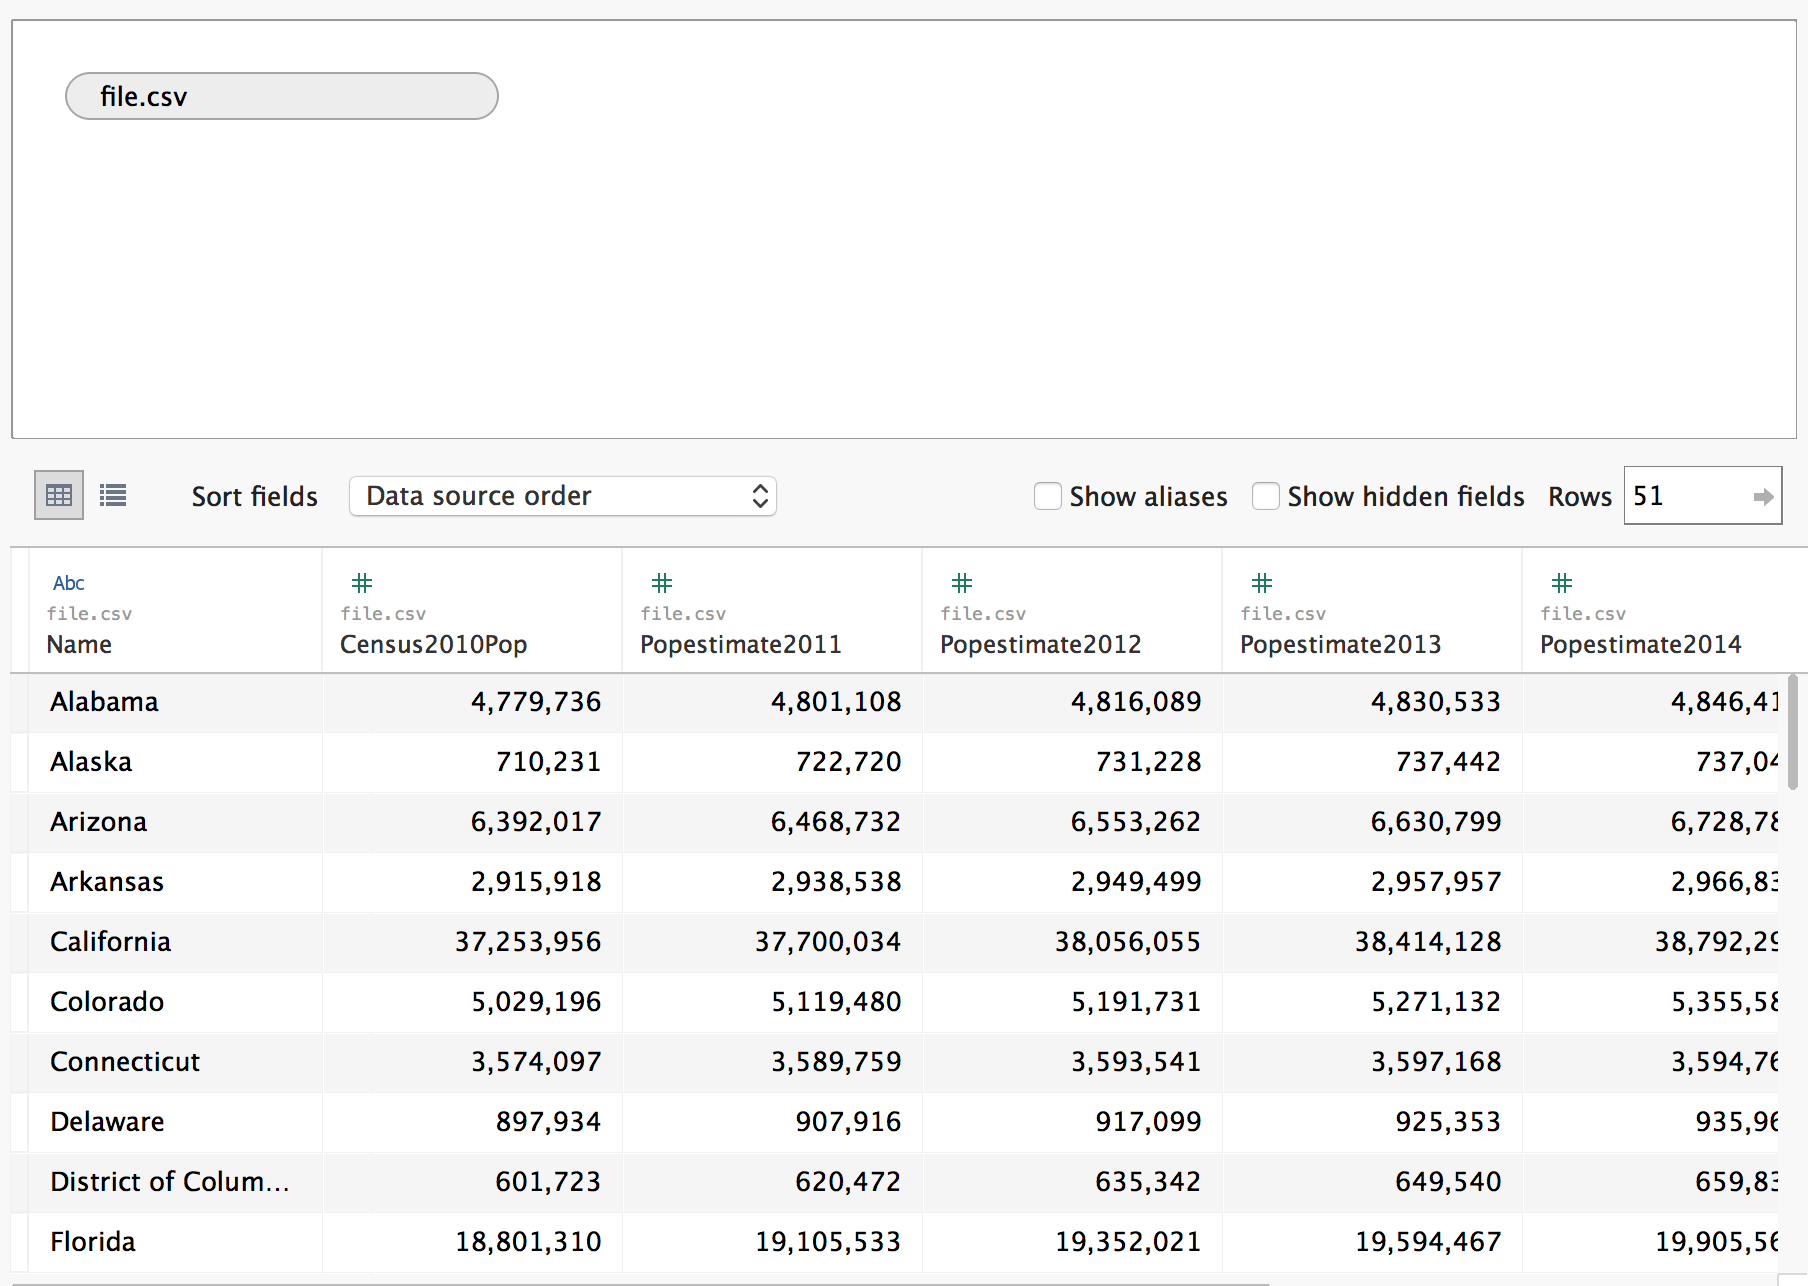Click the Popestimate2012 number type icon
The image size is (1808, 1286).
pyautogui.click(x=962, y=583)
